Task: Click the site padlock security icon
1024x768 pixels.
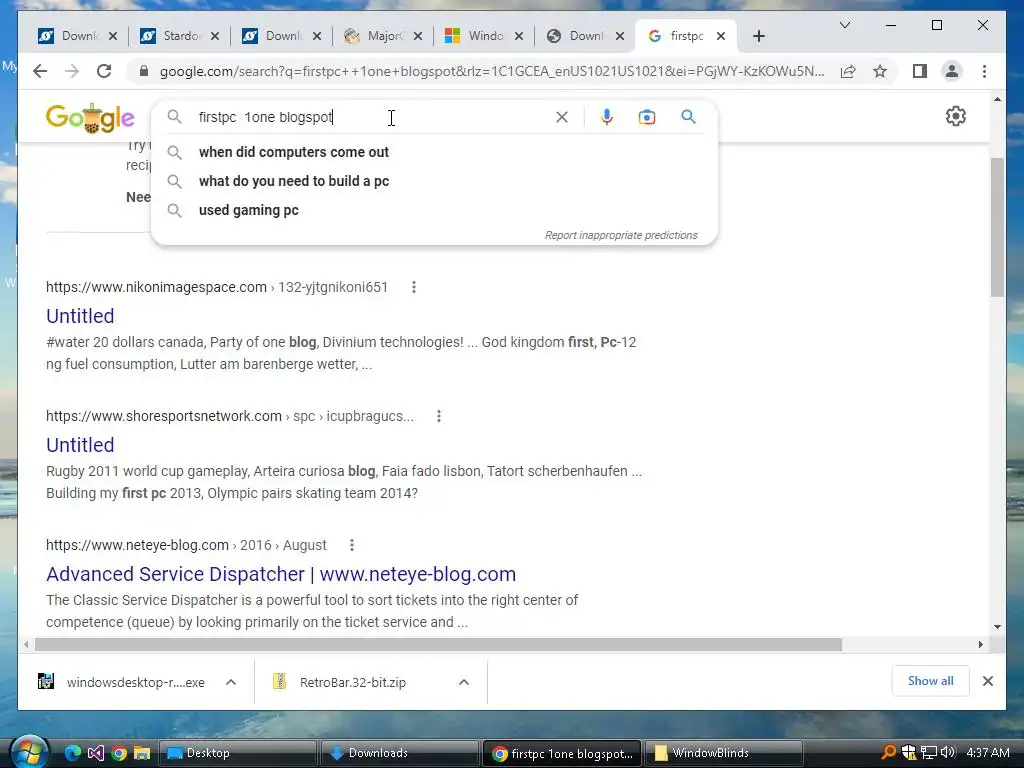Action: [x=144, y=71]
